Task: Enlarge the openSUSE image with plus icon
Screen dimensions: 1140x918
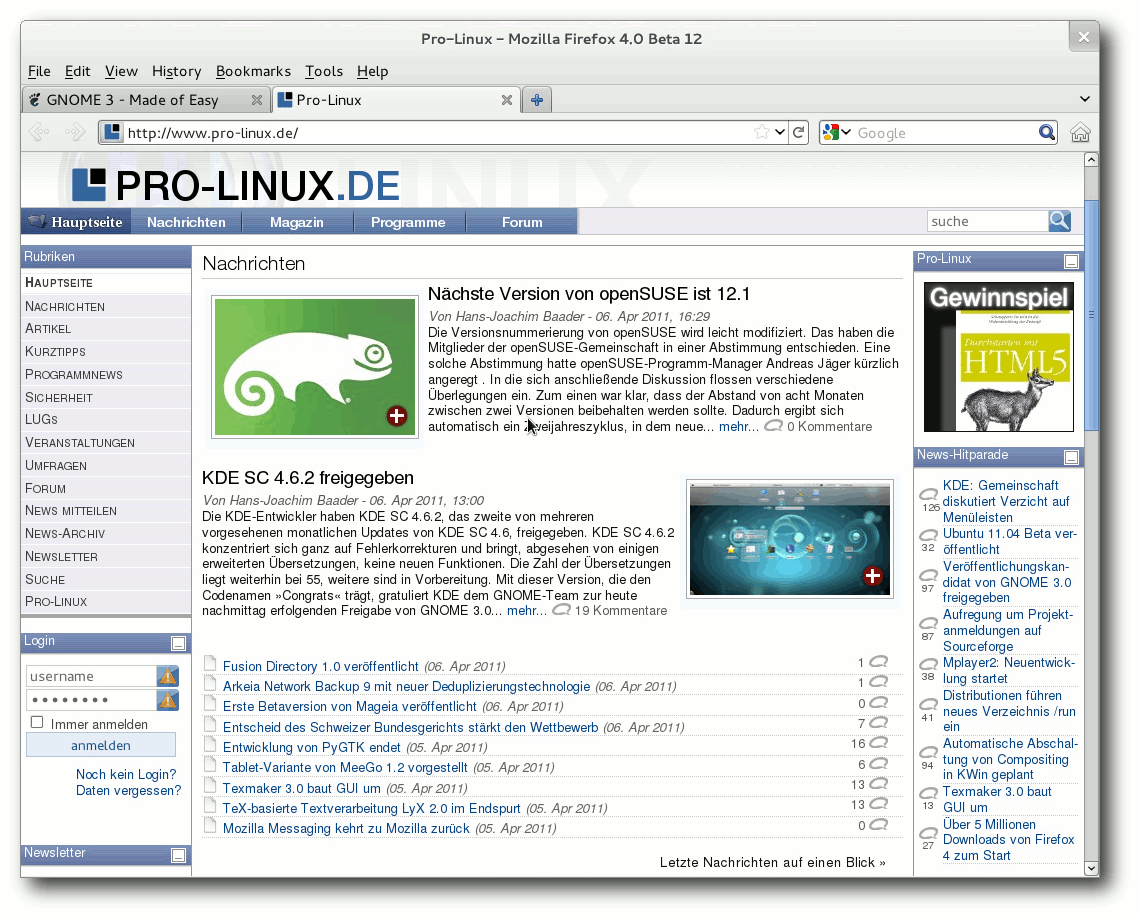Action: tap(396, 416)
